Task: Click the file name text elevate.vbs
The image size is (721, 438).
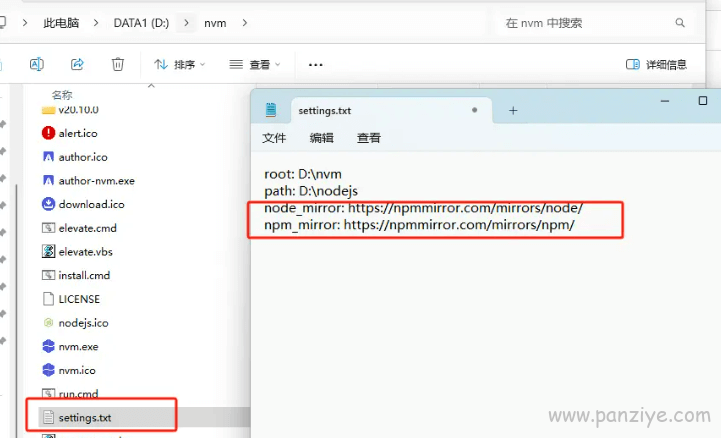Action: click(x=86, y=252)
